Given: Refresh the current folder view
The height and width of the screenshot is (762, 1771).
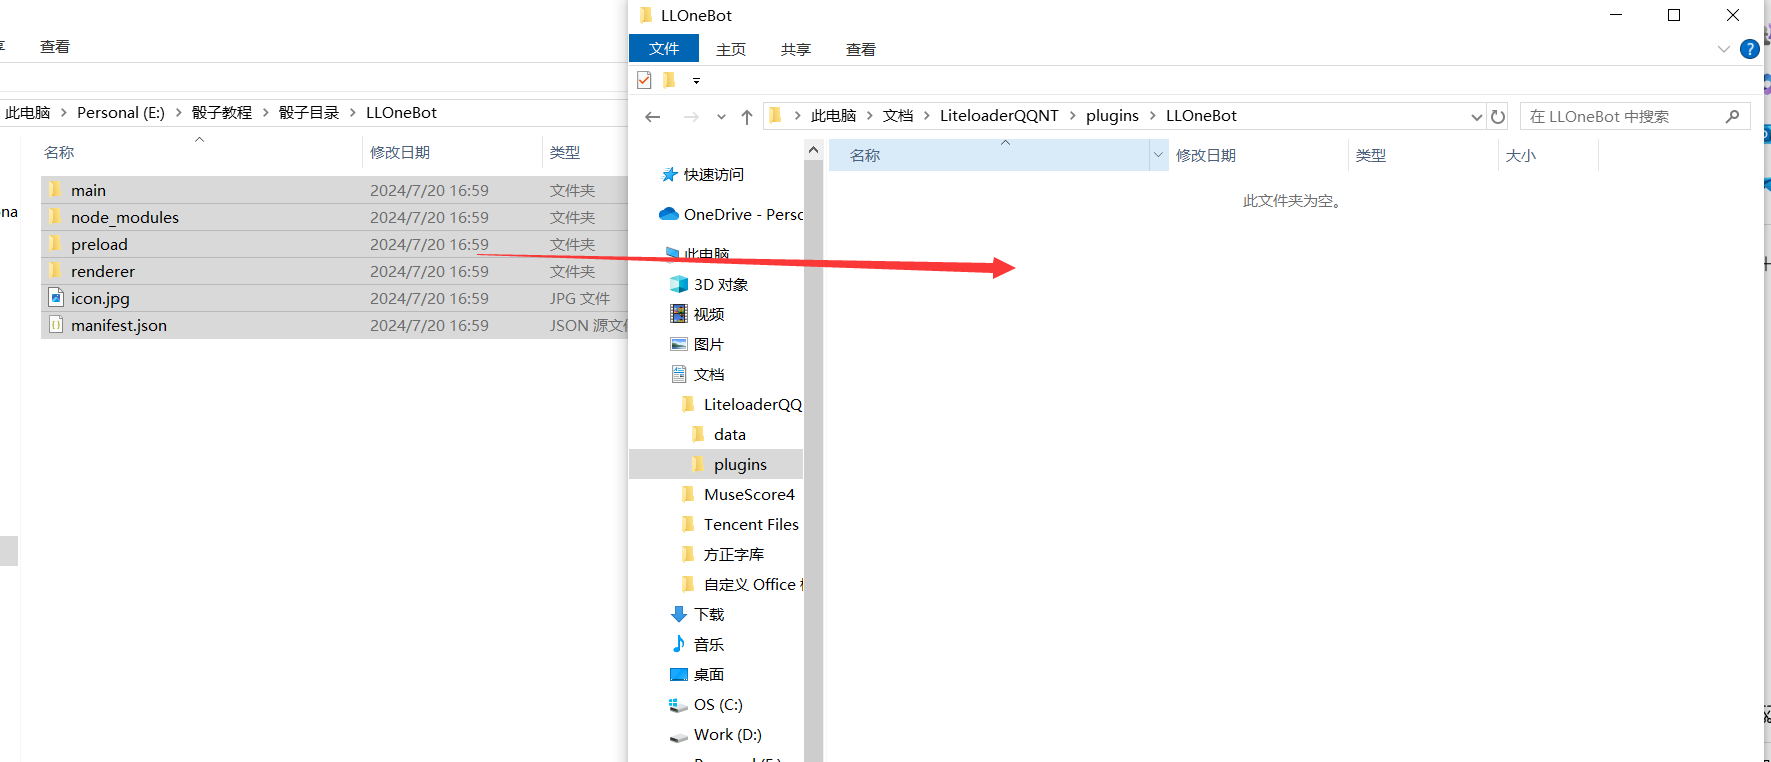Looking at the screenshot, I should [x=1498, y=117].
